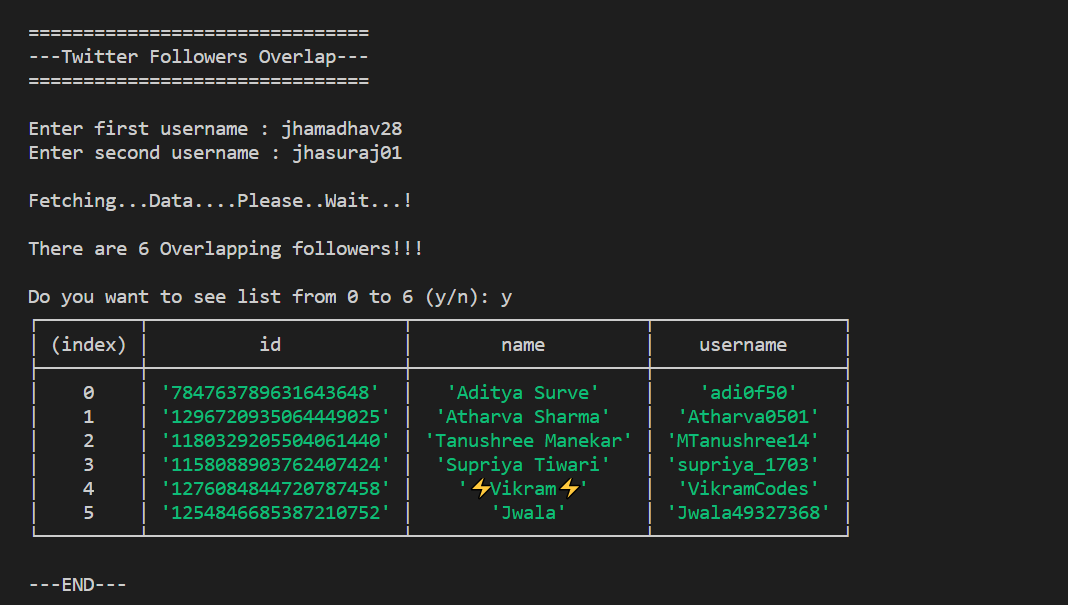Click the username 'Atharva0501'

tap(748, 416)
